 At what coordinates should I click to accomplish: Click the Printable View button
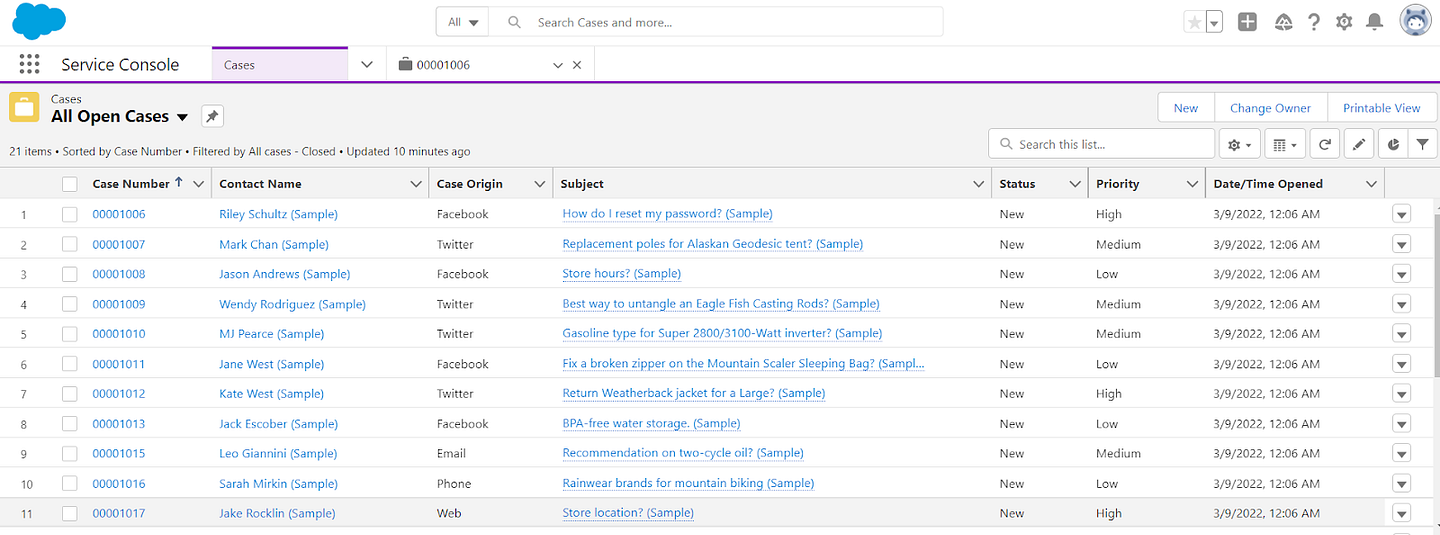pos(1381,108)
